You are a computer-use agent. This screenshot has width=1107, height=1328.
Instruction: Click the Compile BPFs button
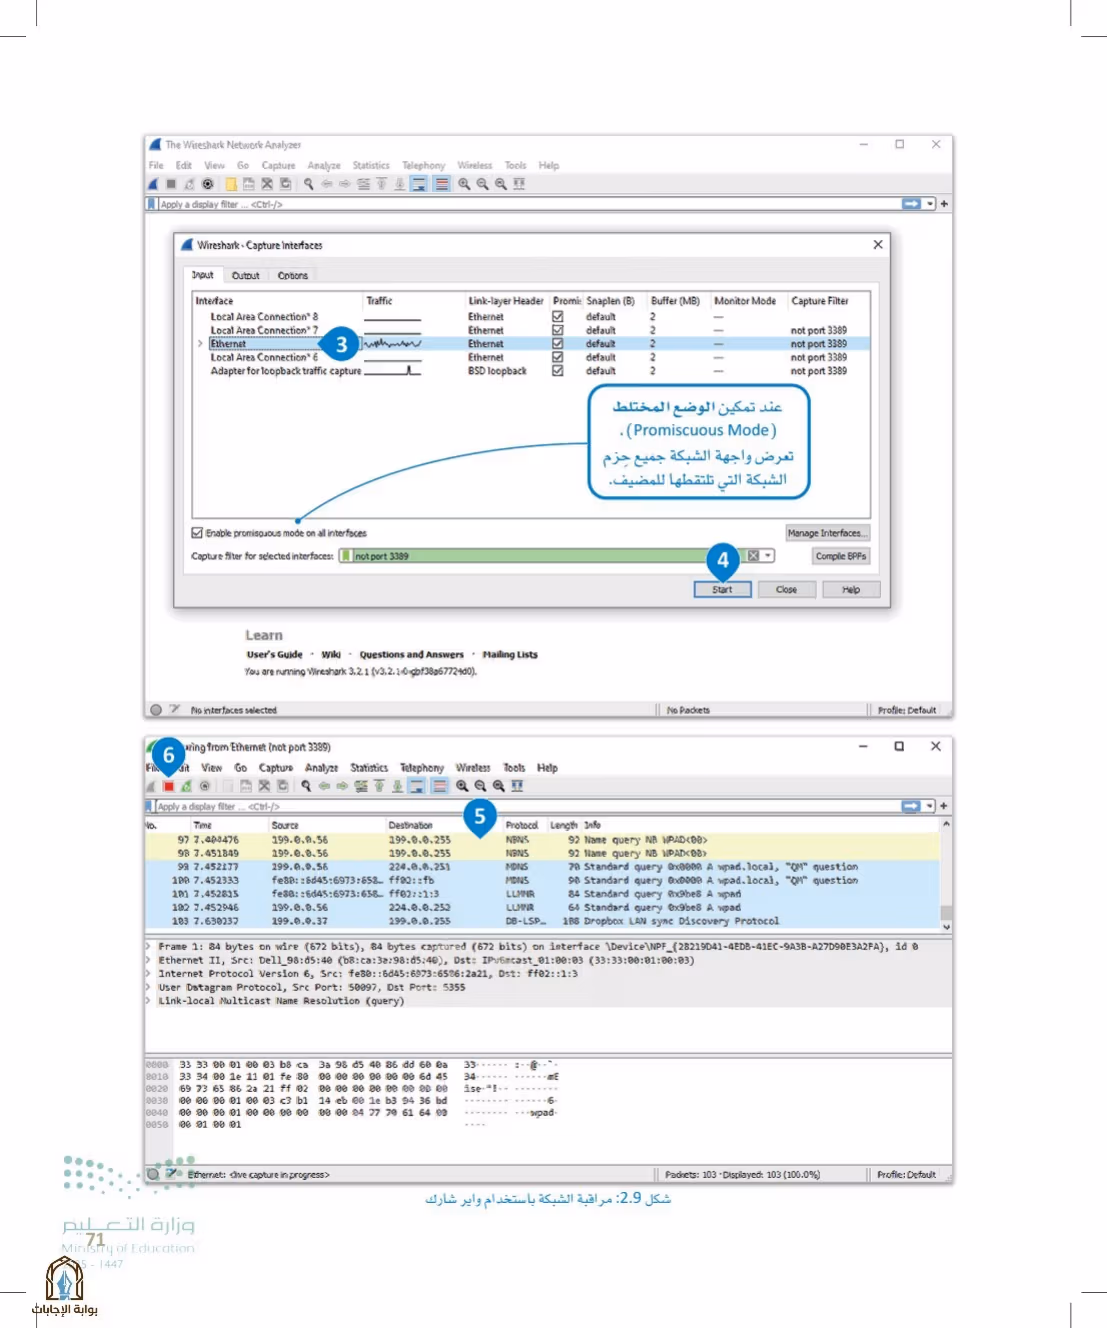tap(841, 556)
